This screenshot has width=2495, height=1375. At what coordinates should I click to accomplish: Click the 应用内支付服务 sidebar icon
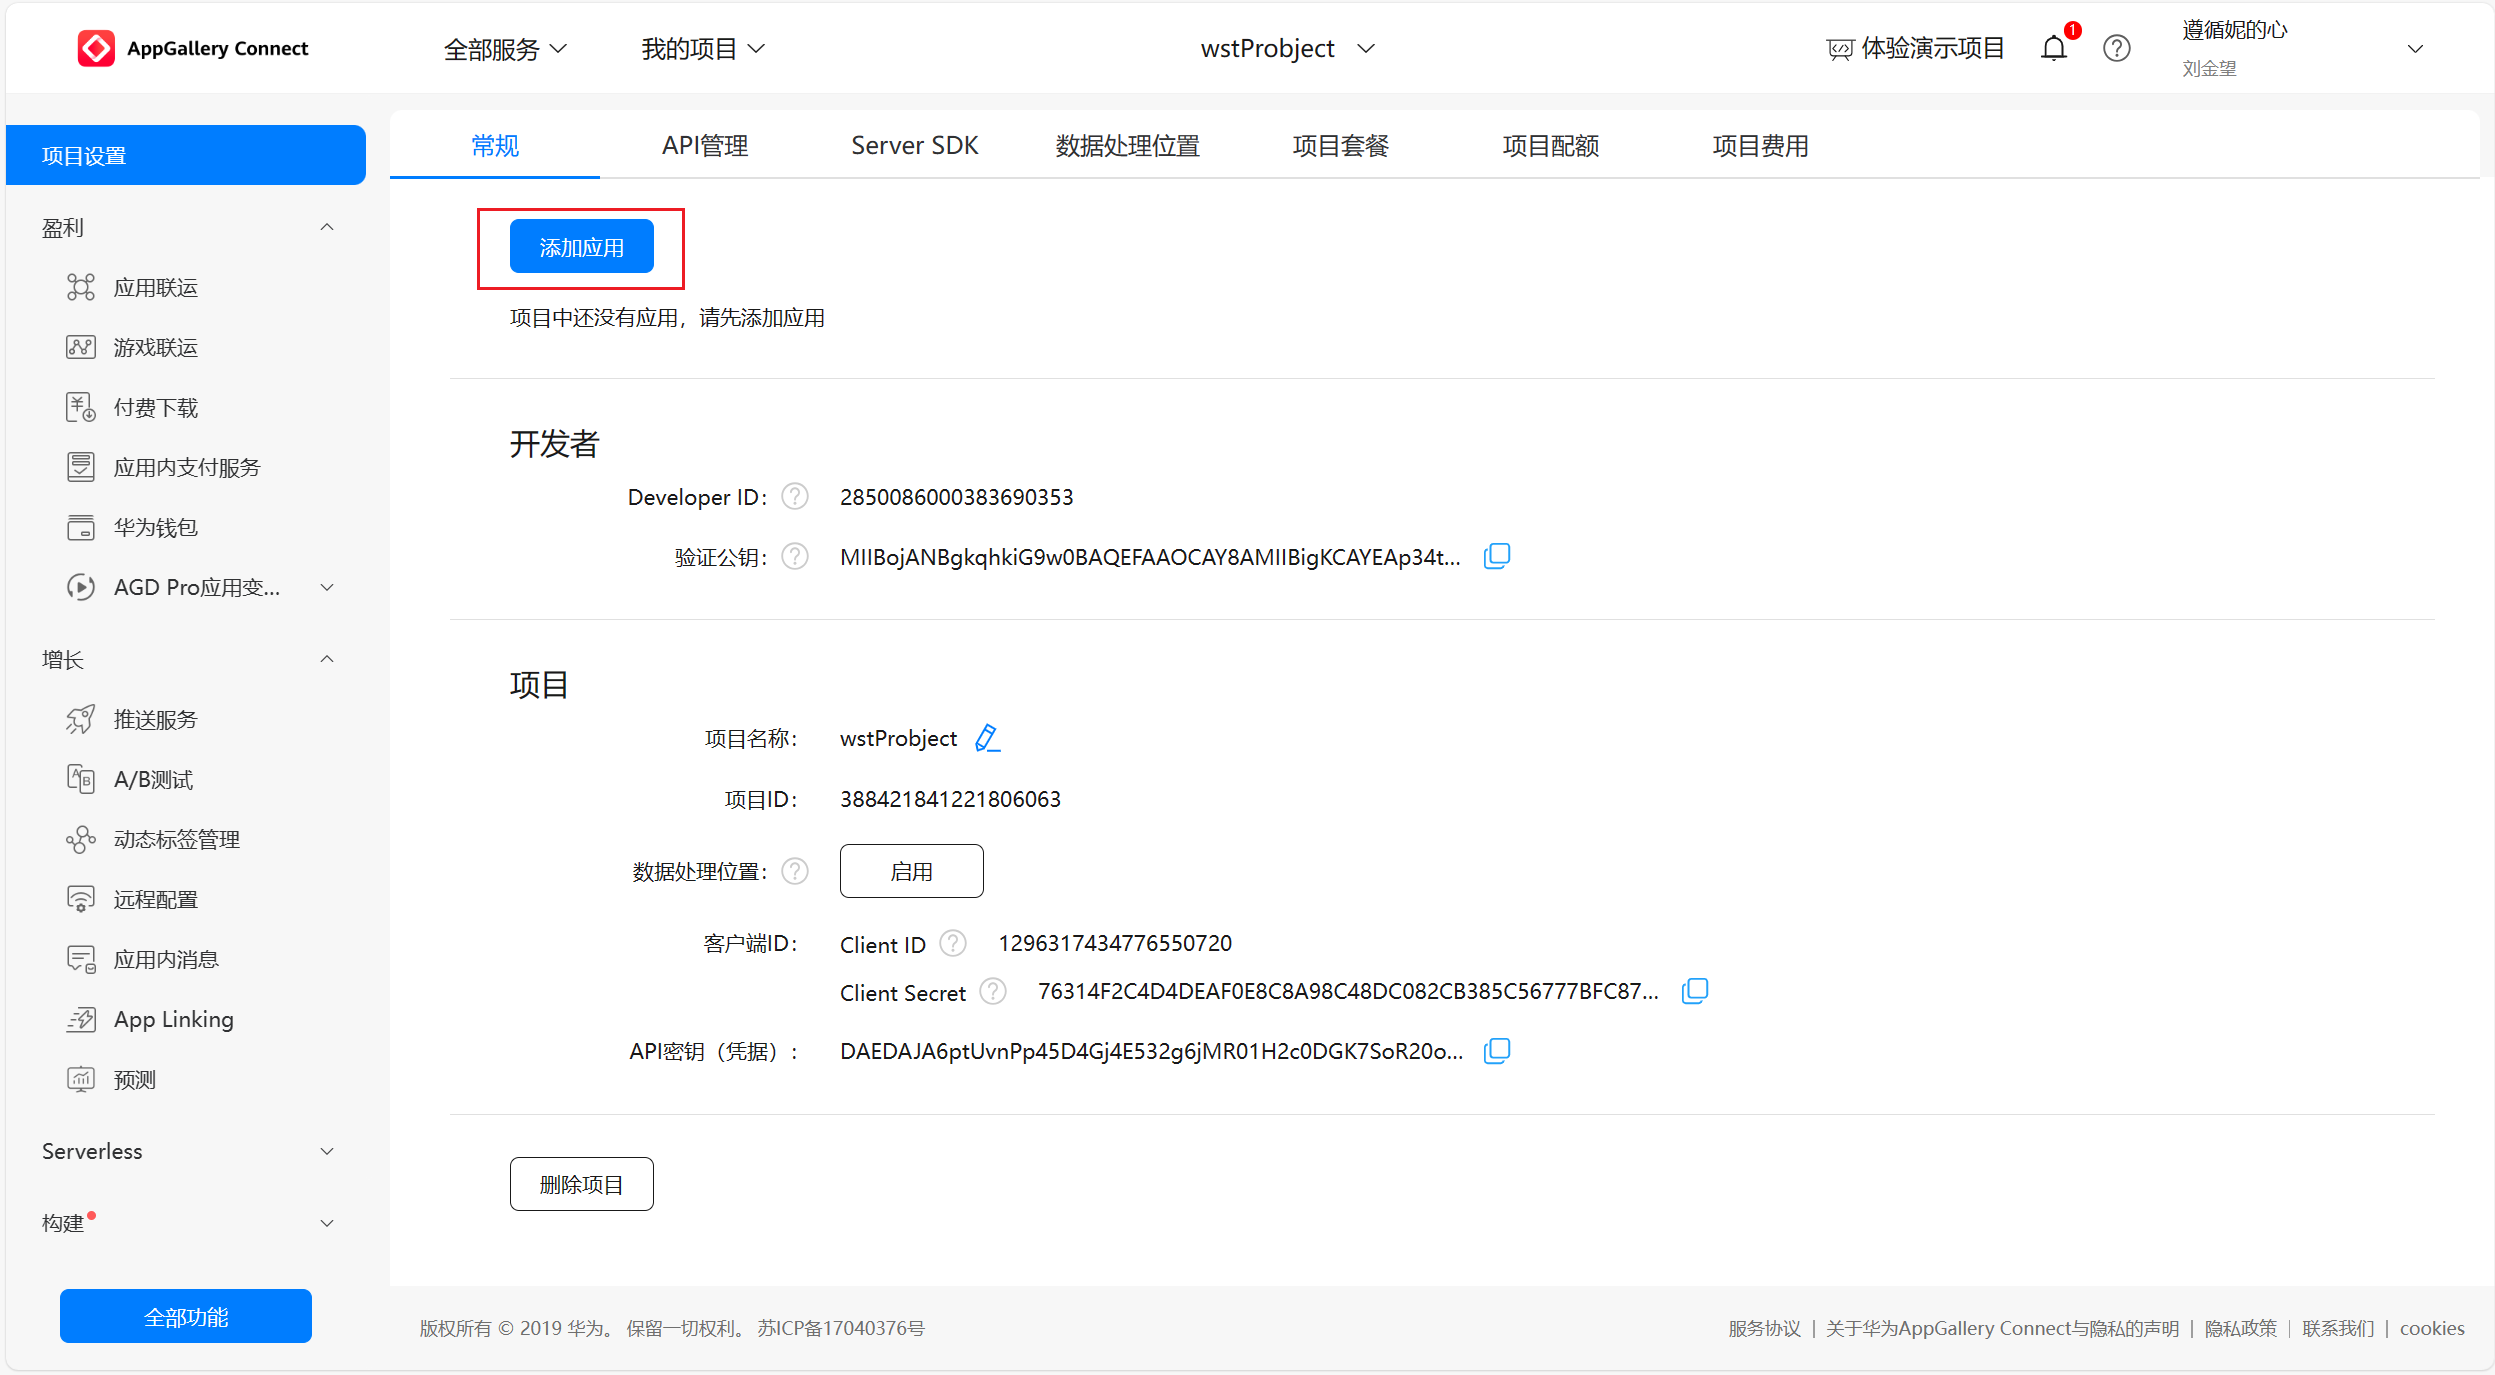[81, 467]
